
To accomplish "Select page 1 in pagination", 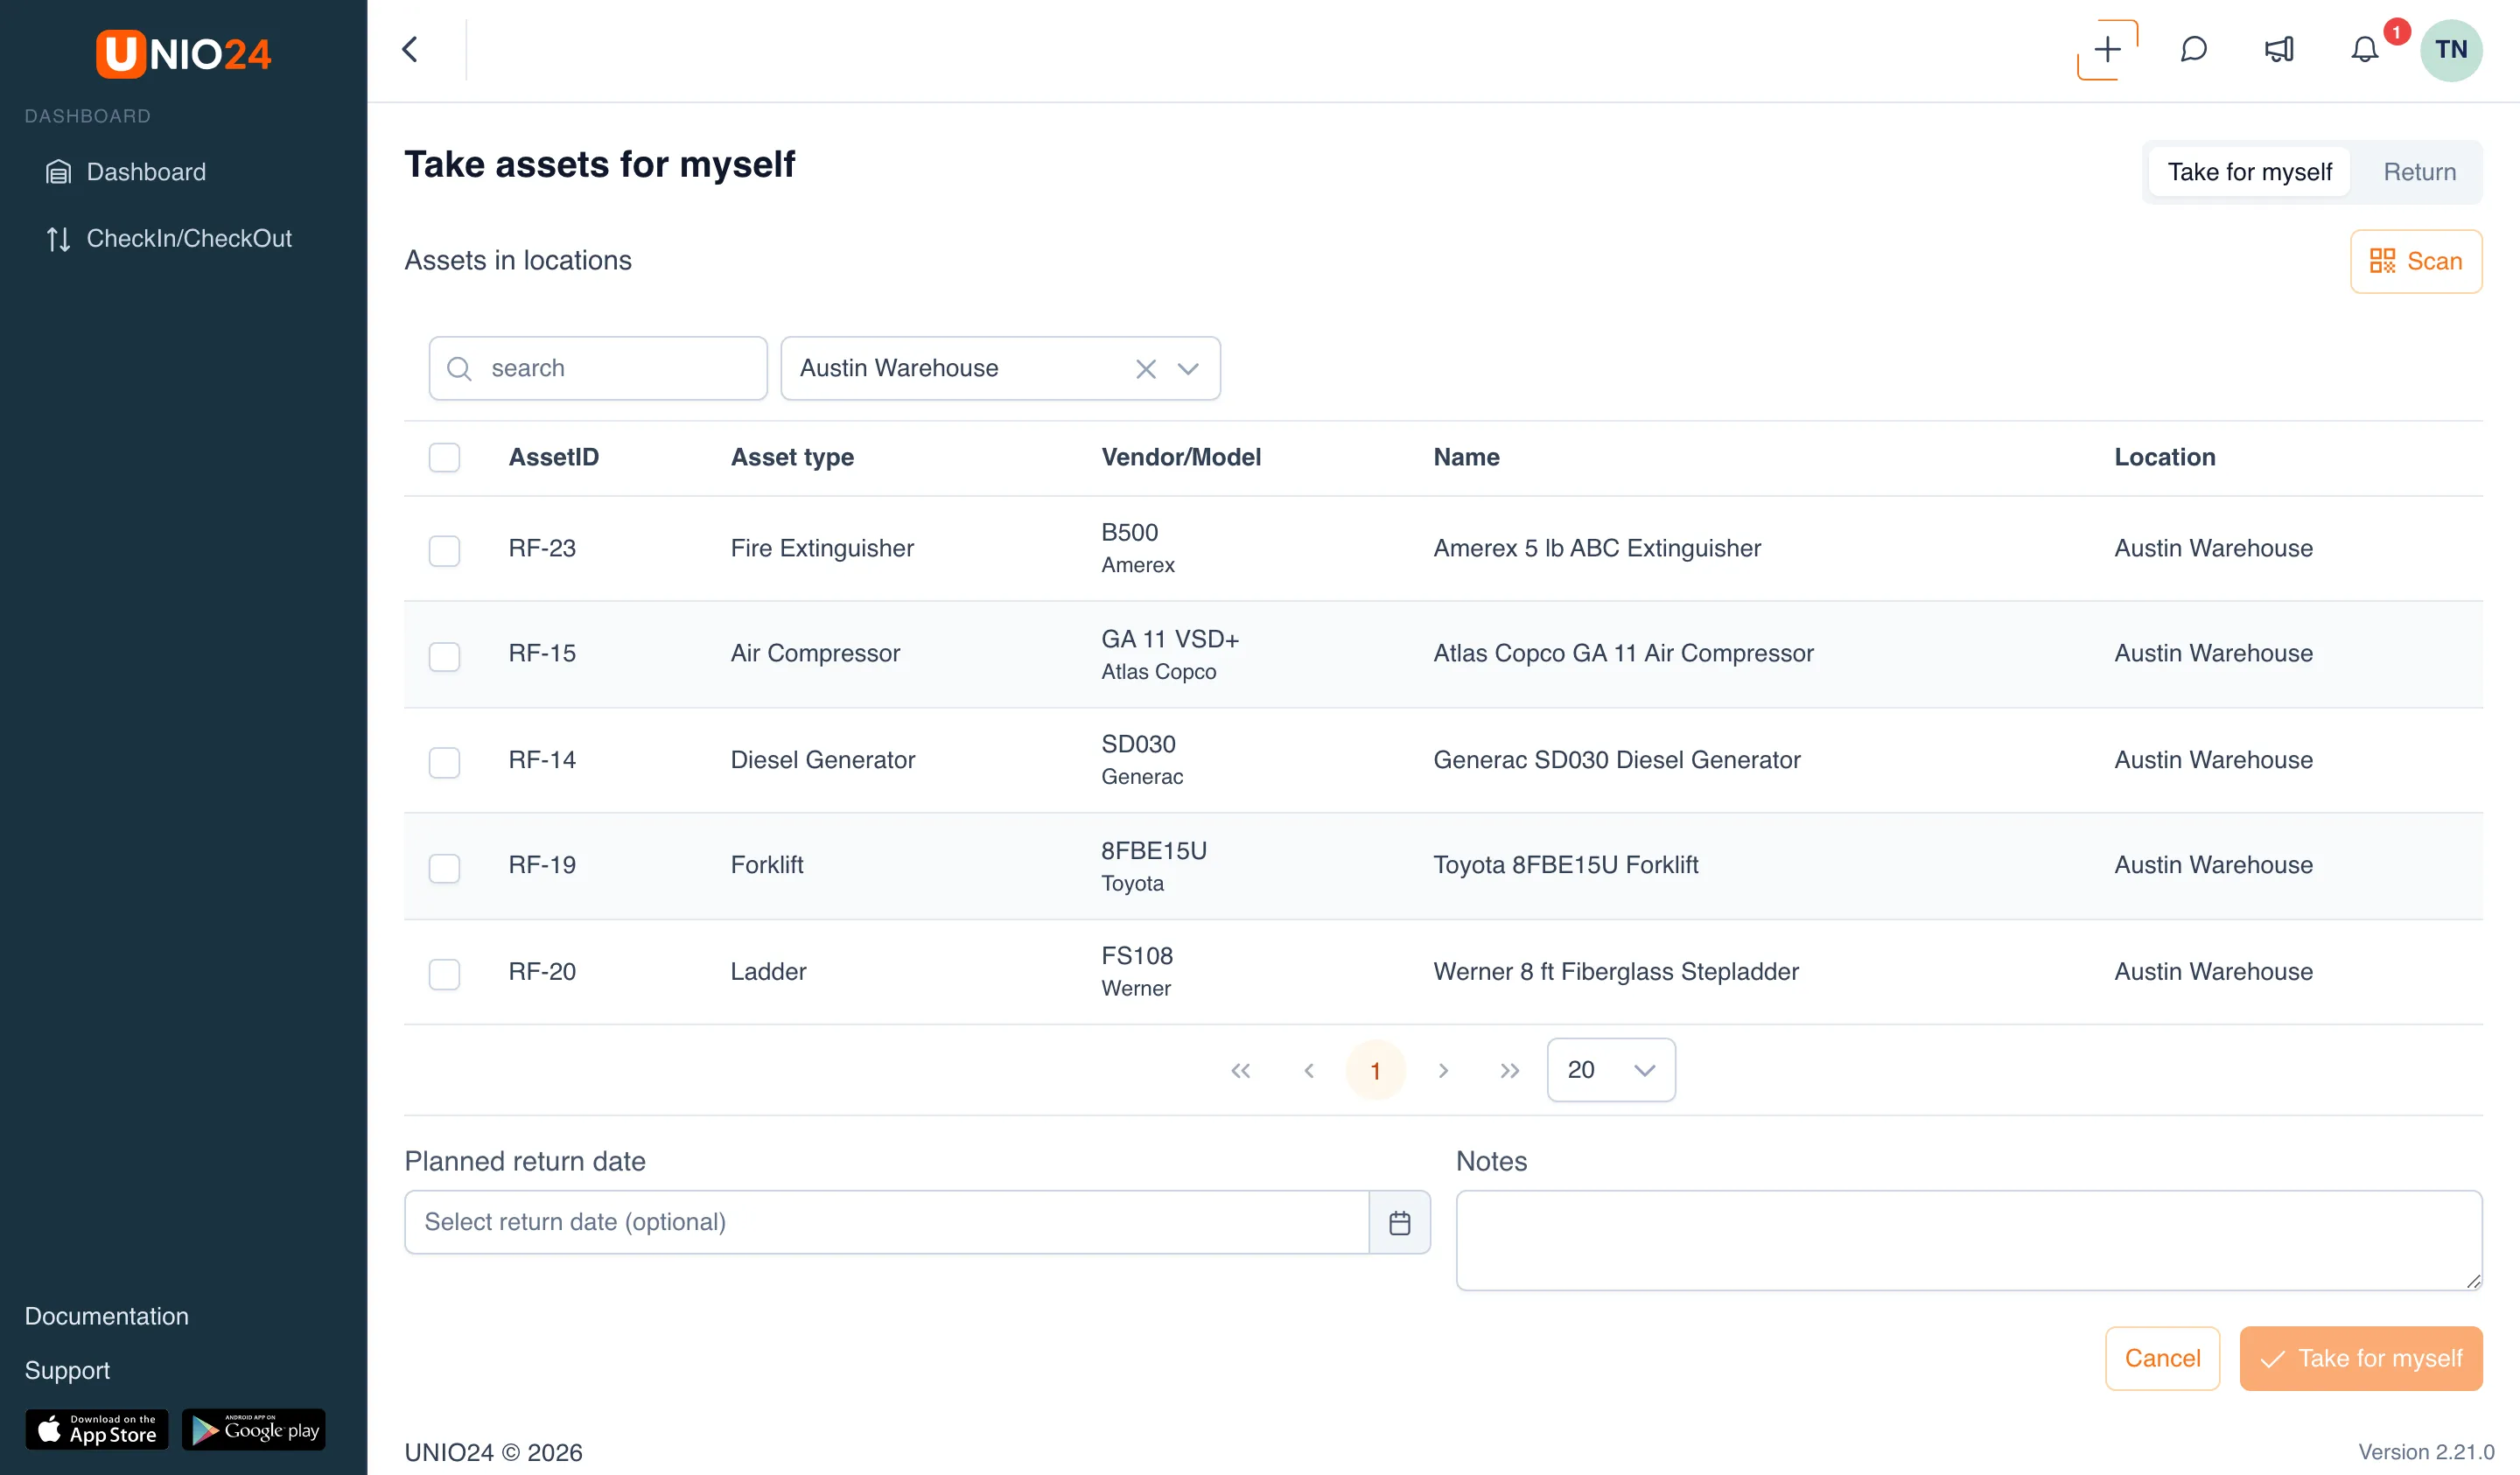I will (x=1376, y=1071).
